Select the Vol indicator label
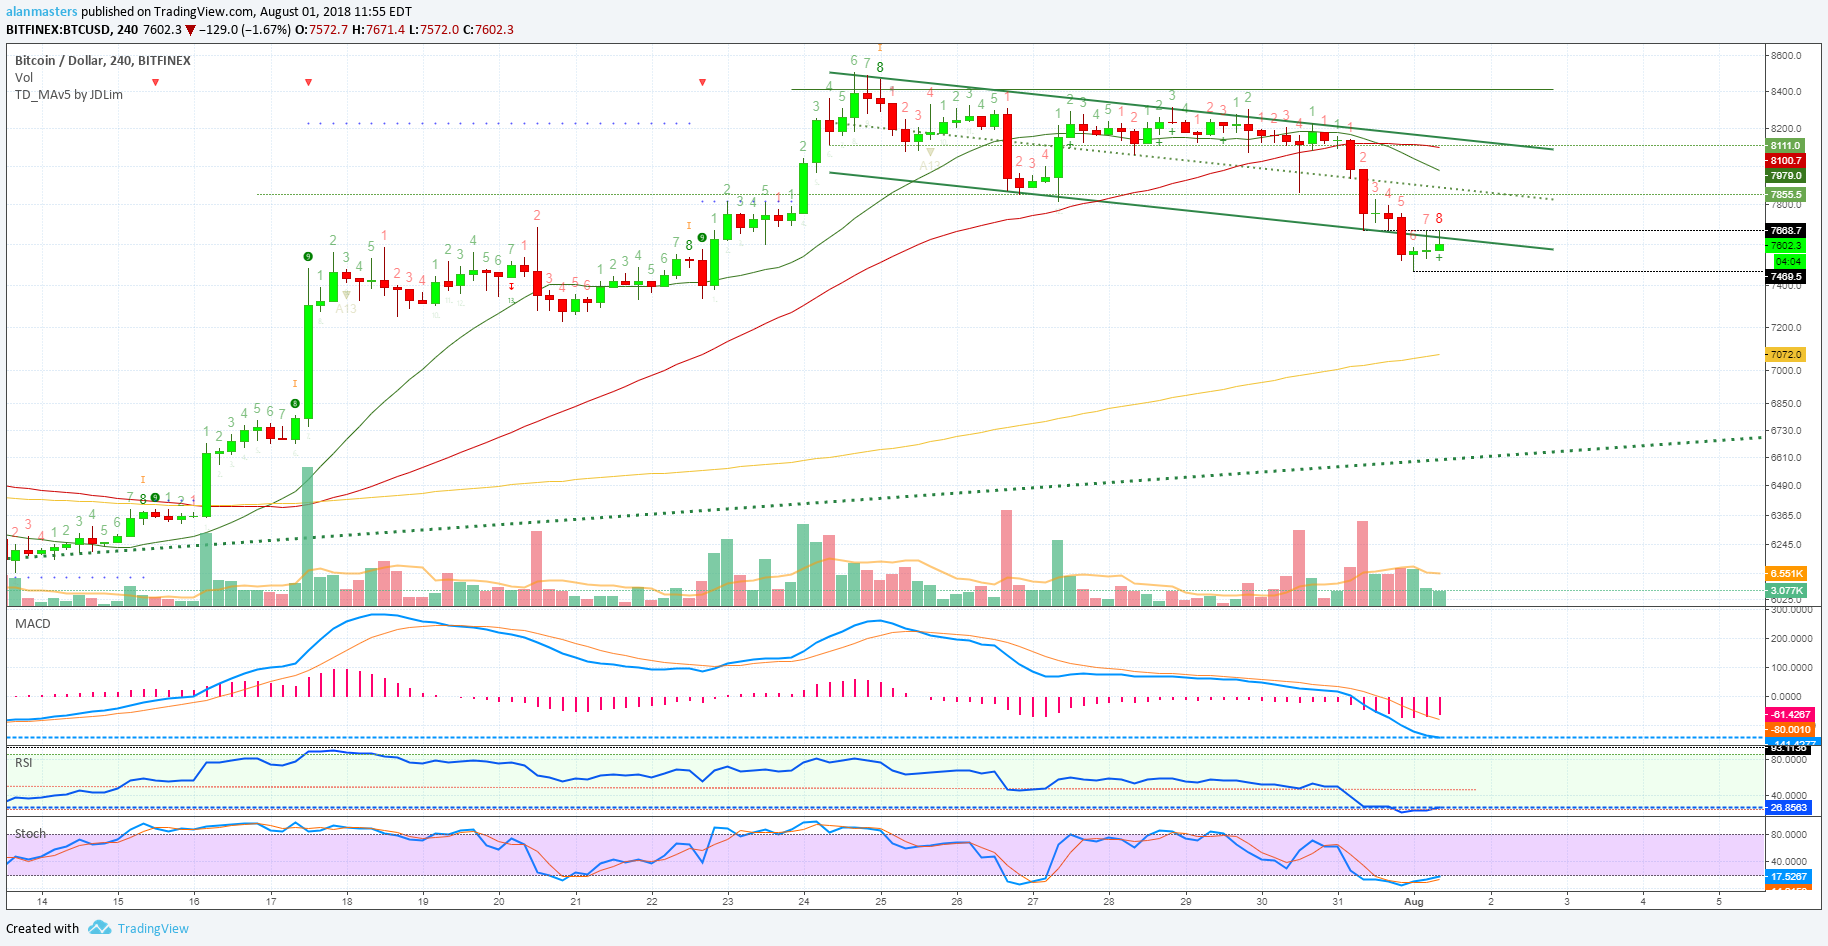This screenshot has width=1828, height=946. pos(24,77)
